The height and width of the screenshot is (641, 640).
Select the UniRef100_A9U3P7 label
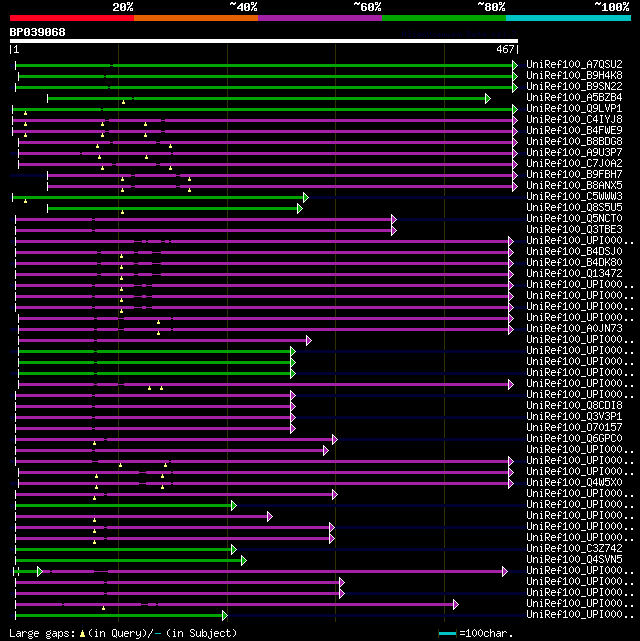click(x=574, y=153)
